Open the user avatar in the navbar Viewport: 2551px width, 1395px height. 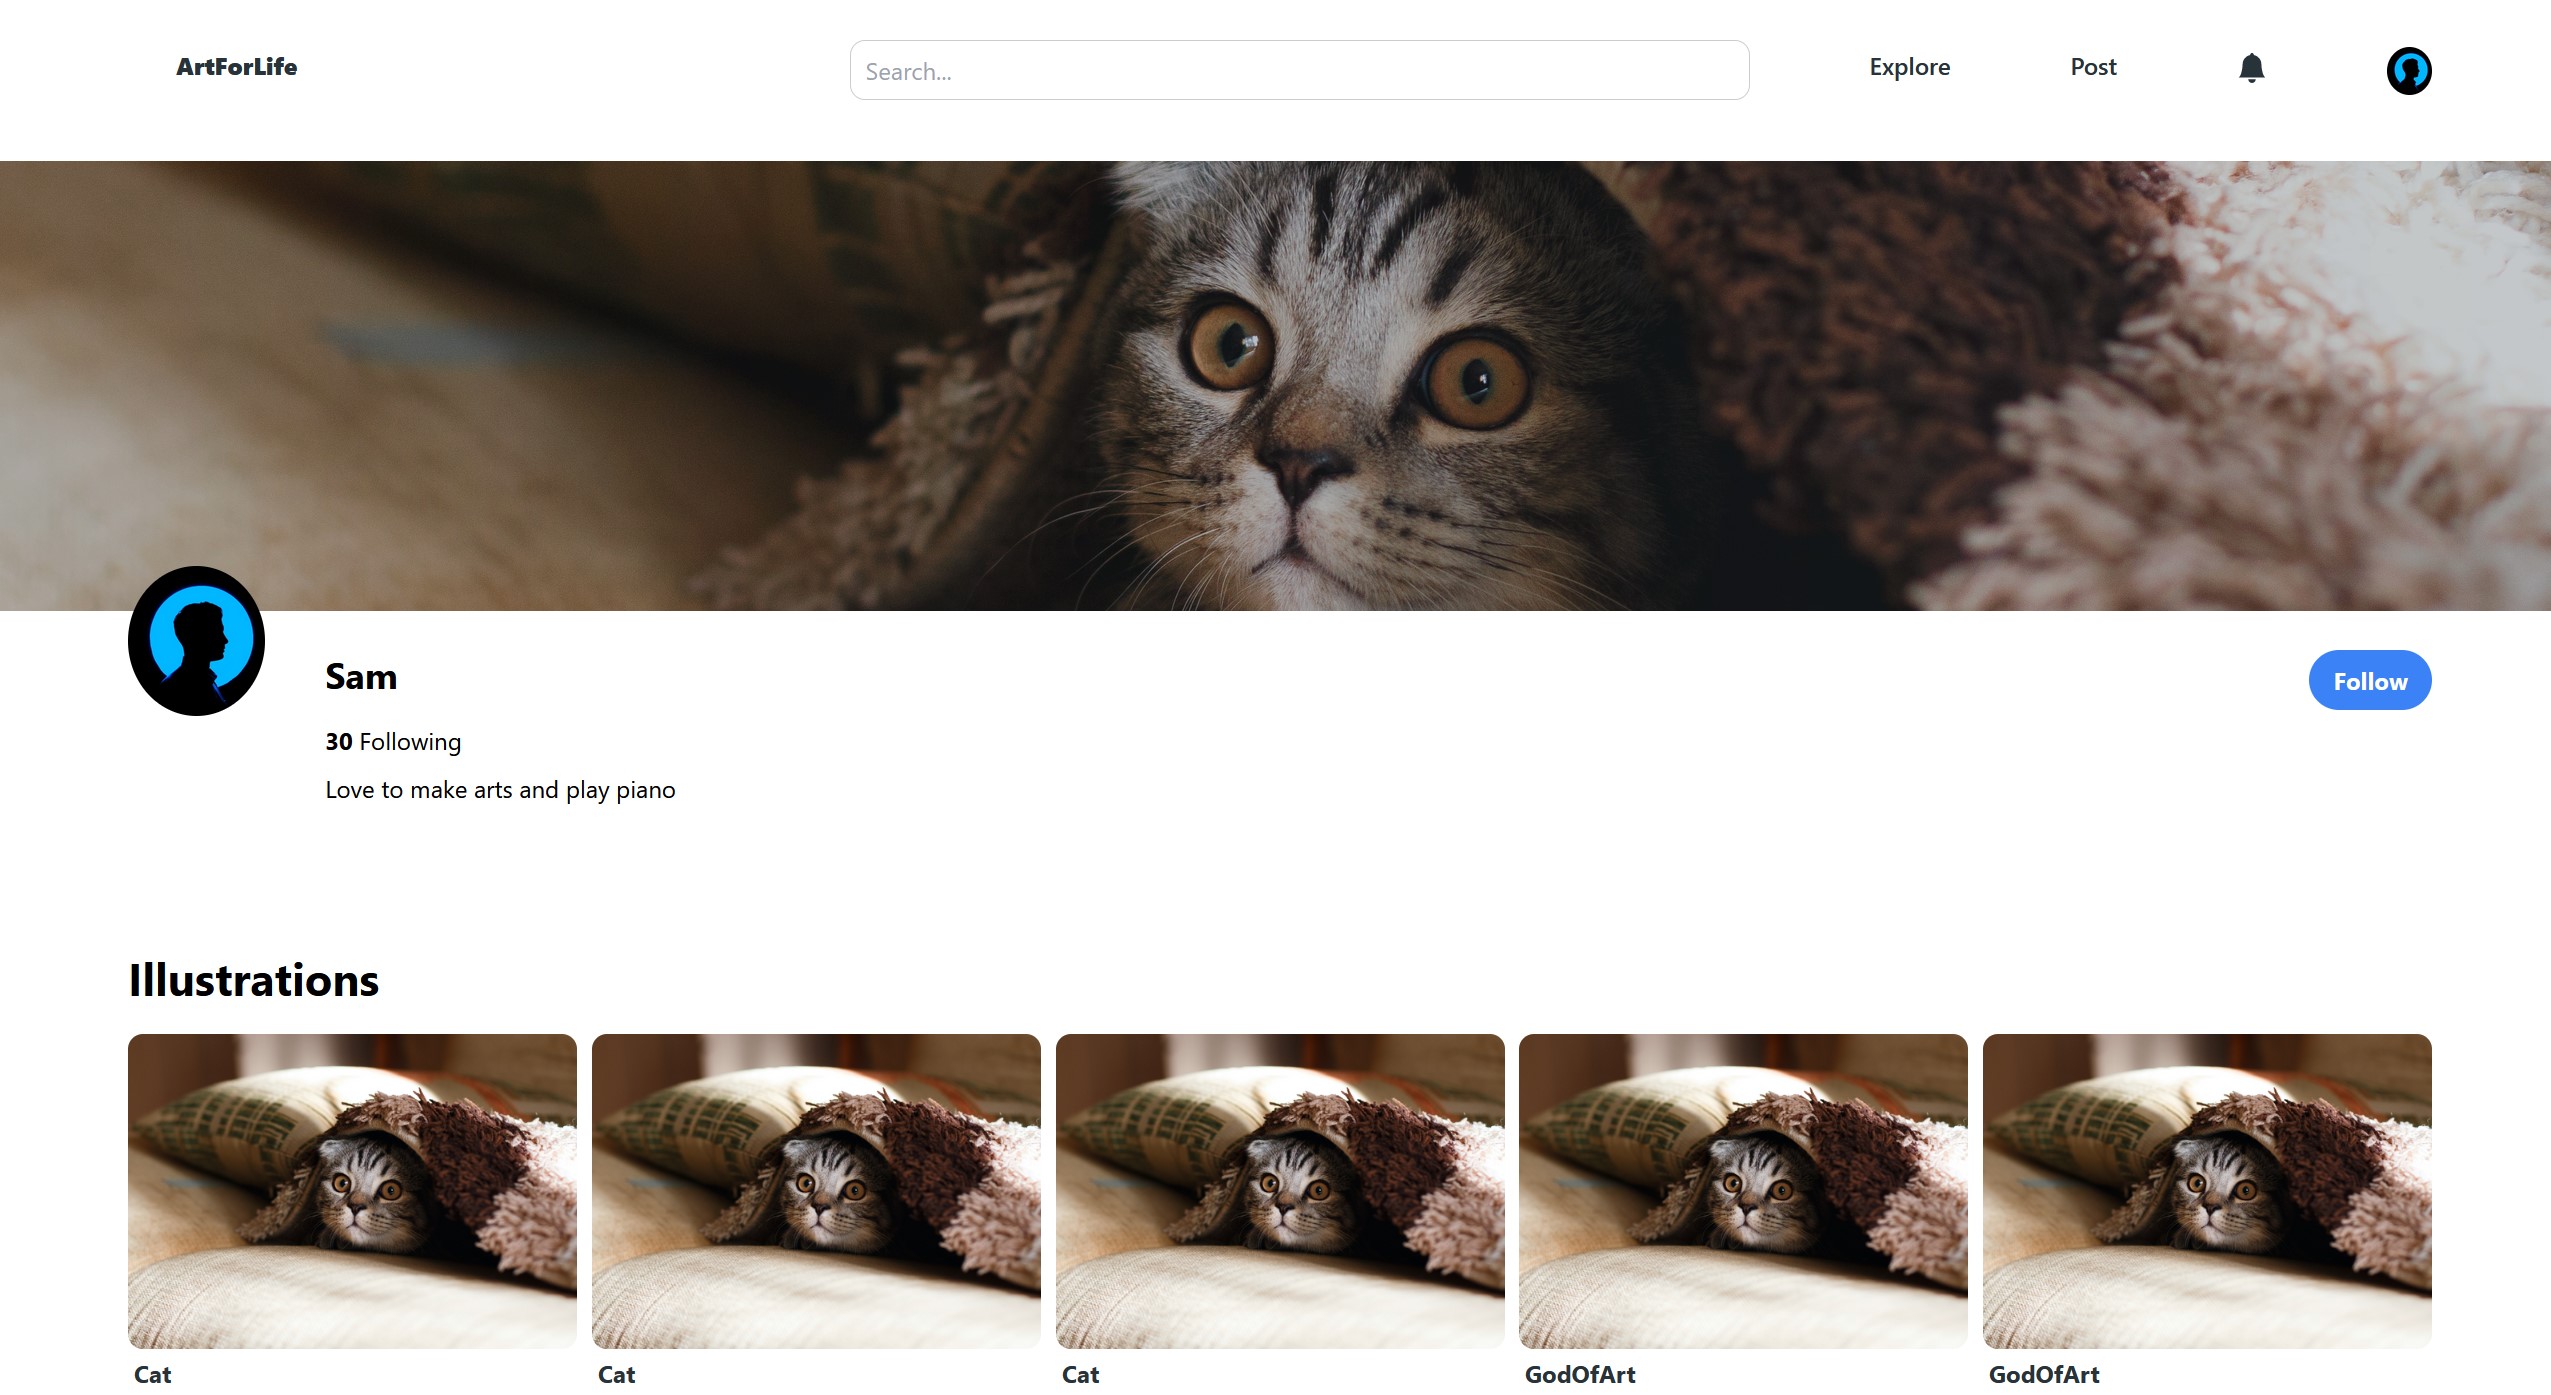pos(2408,71)
